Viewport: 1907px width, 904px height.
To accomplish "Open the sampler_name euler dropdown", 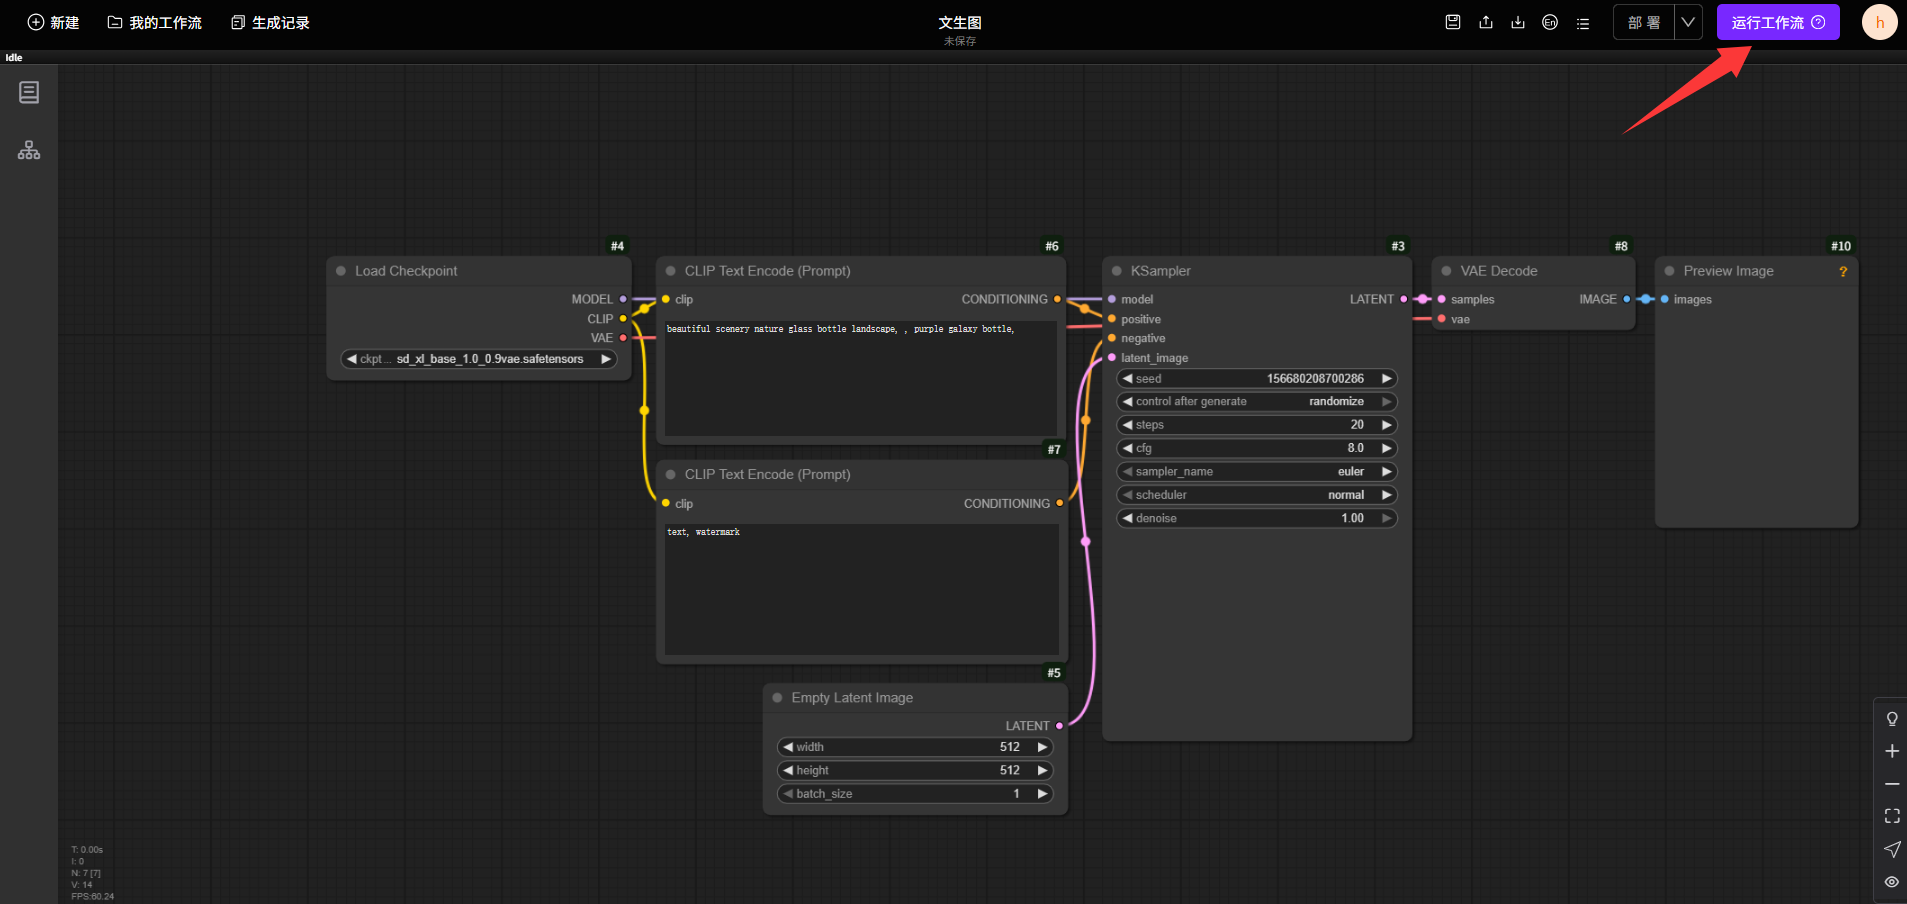I will click(x=1256, y=472).
